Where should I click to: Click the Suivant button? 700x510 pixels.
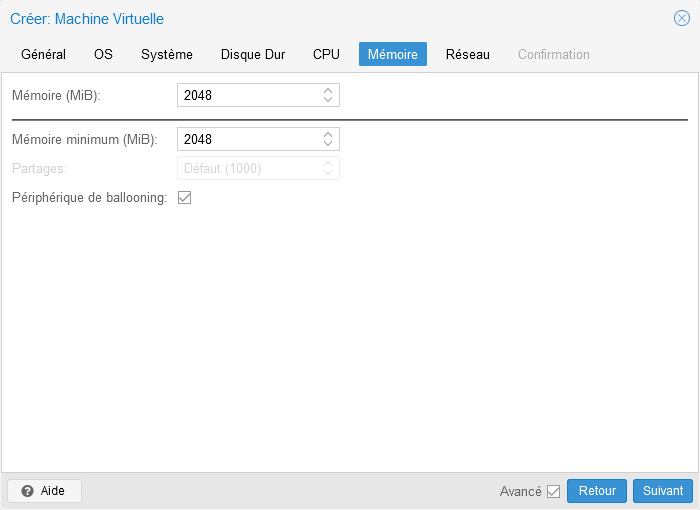(663, 491)
